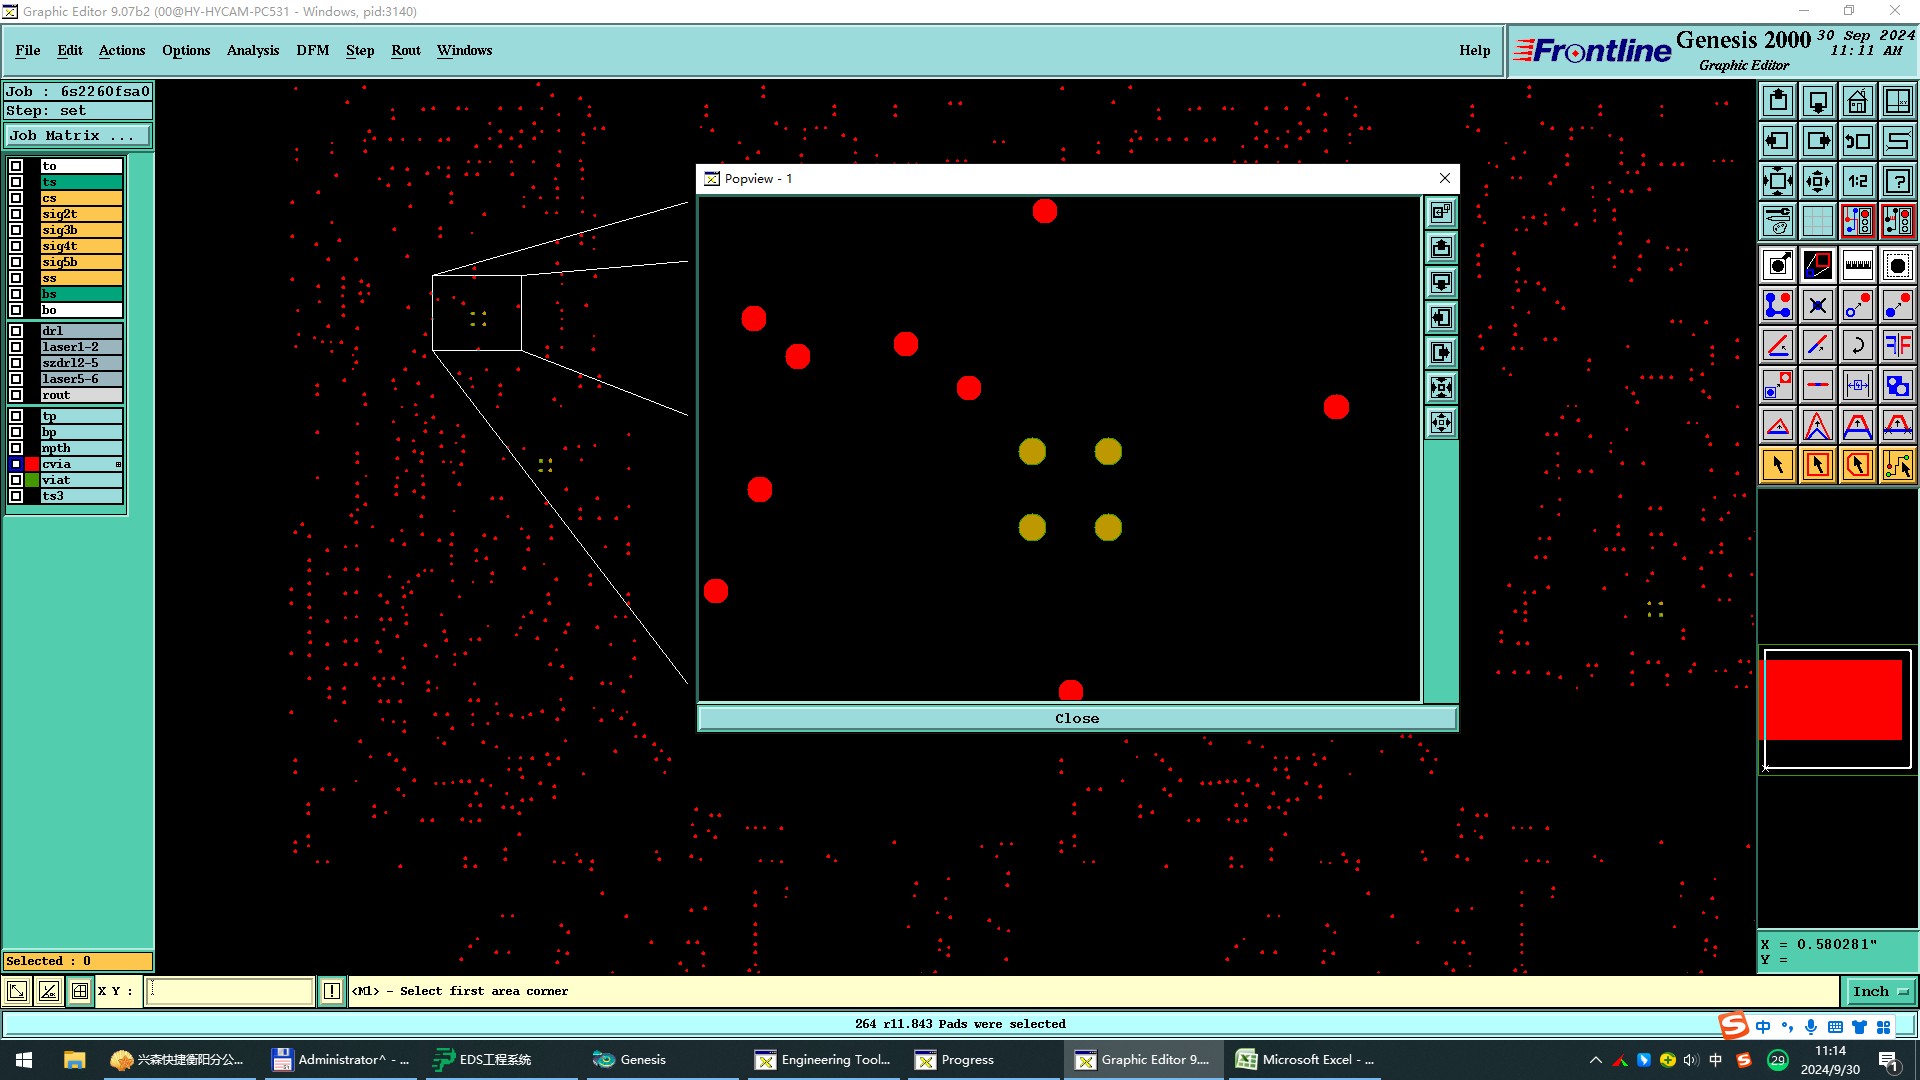The height and width of the screenshot is (1080, 1920).
Task: Toggle the checkbox for layer sig2t
Action: (16, 214)
